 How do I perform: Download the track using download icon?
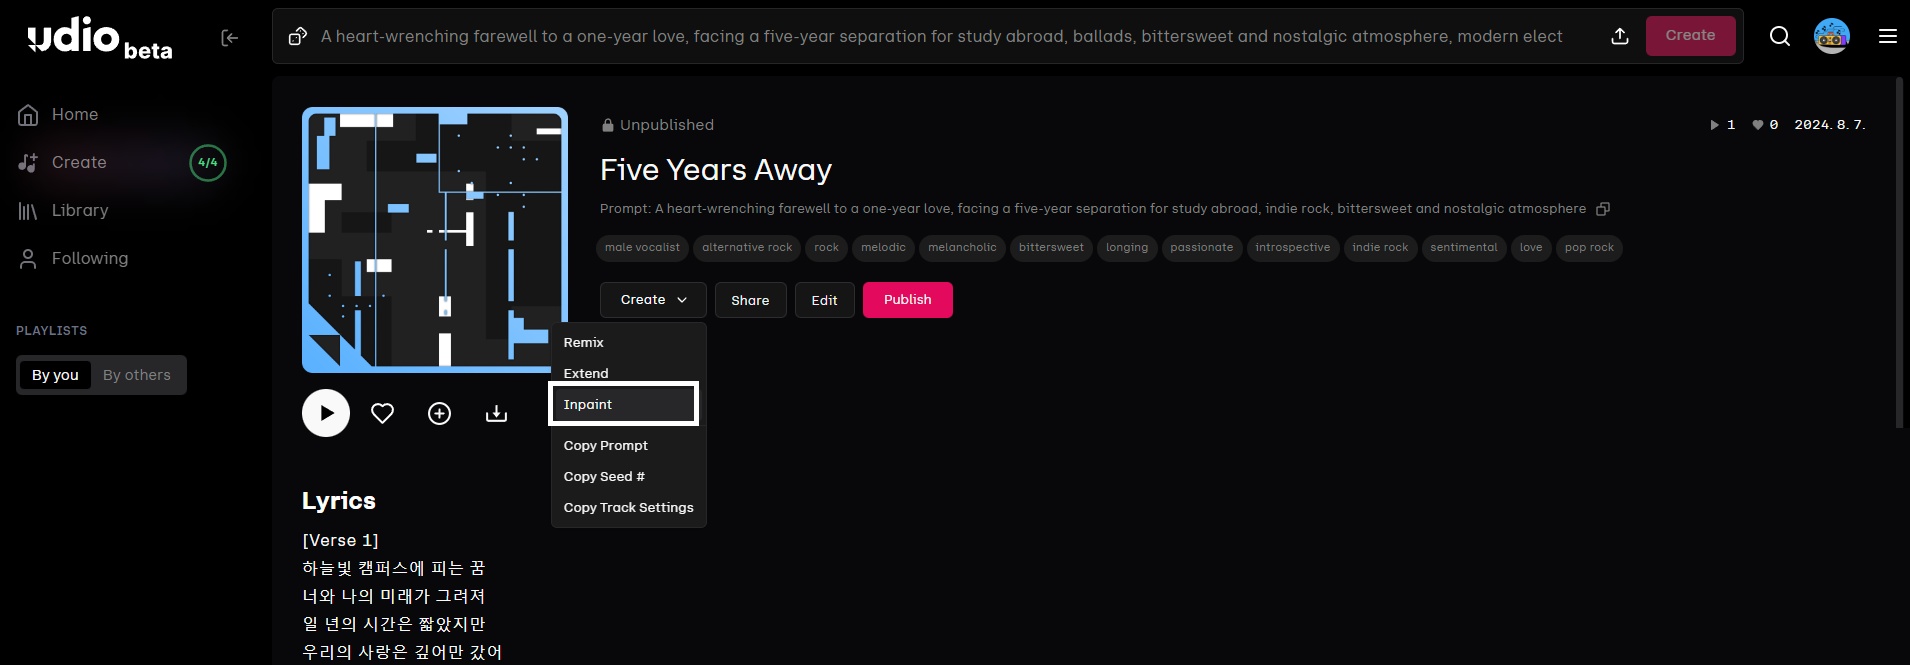pyautogui.click(x=496, y=413)
